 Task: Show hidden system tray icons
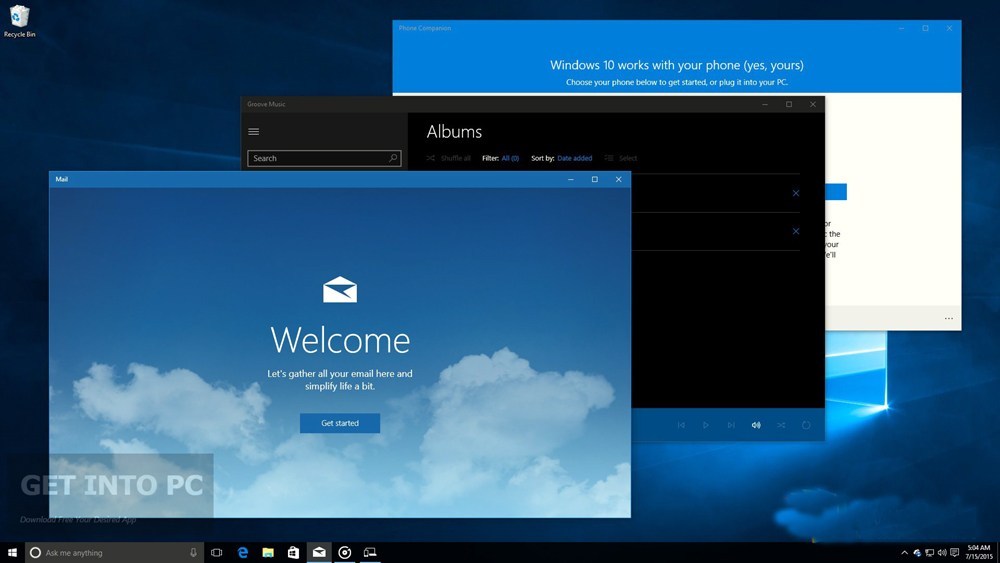click(904, 553)
